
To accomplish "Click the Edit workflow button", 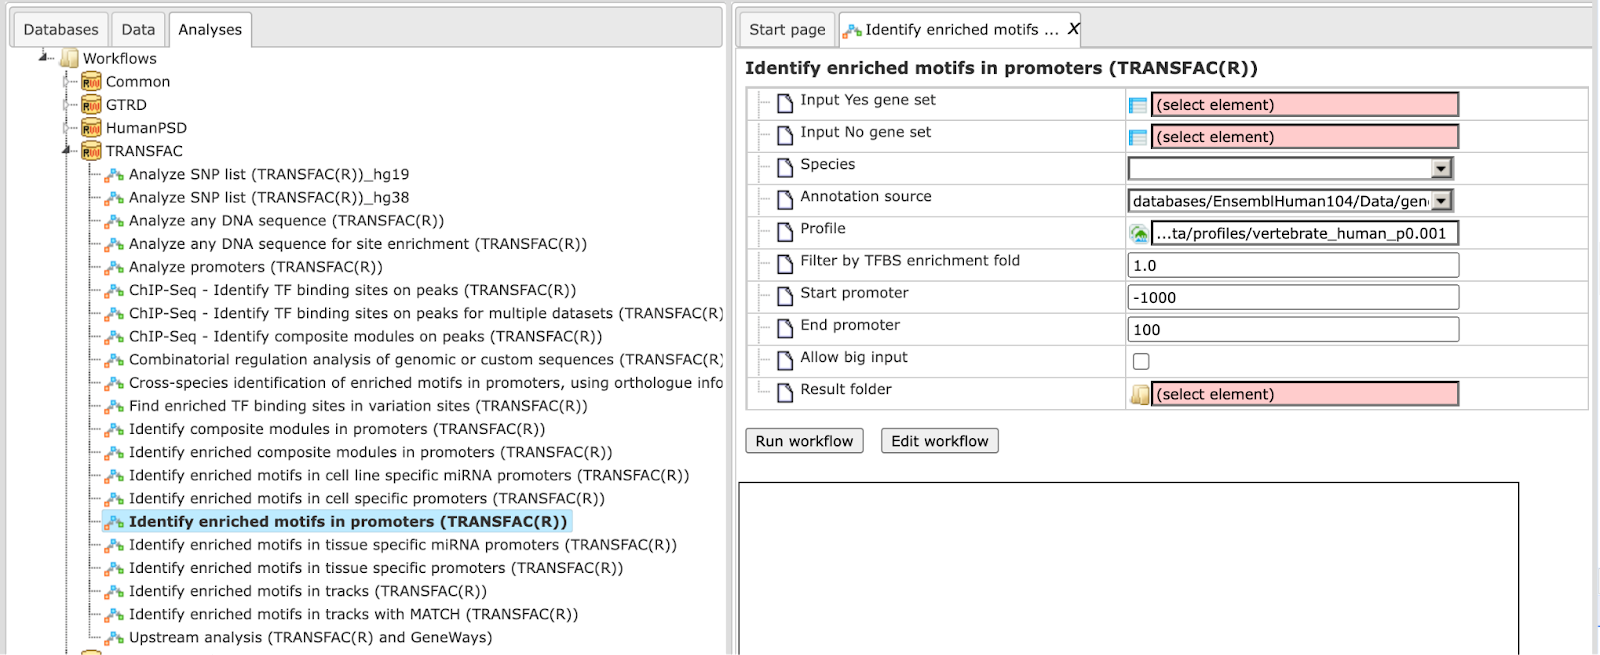I will (939, 441).
